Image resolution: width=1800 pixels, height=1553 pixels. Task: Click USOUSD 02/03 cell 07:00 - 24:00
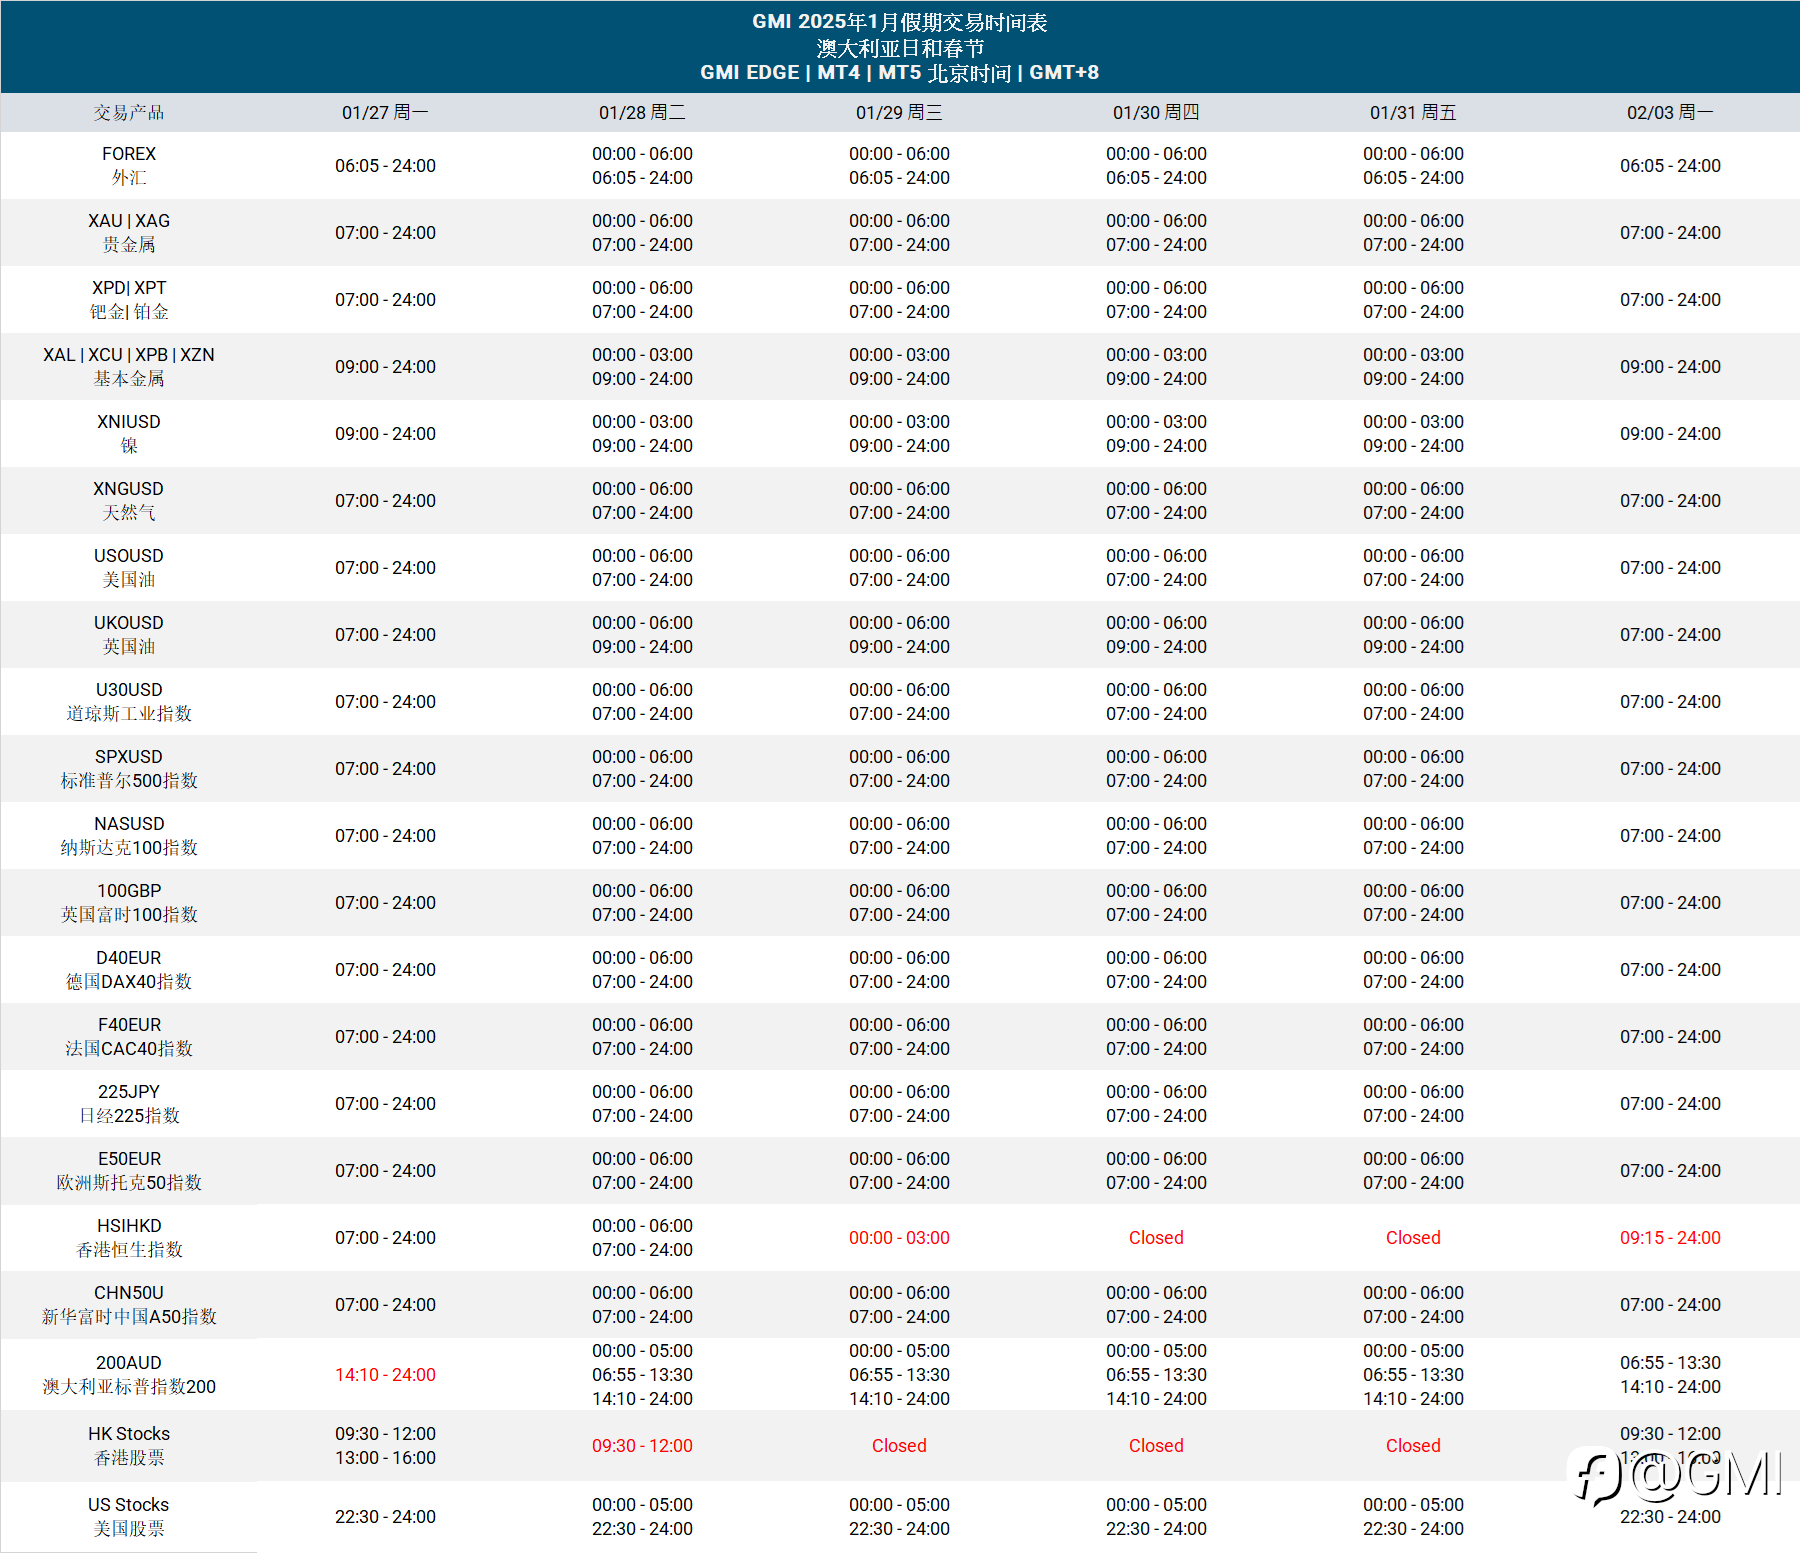[x=1670, y=568]
